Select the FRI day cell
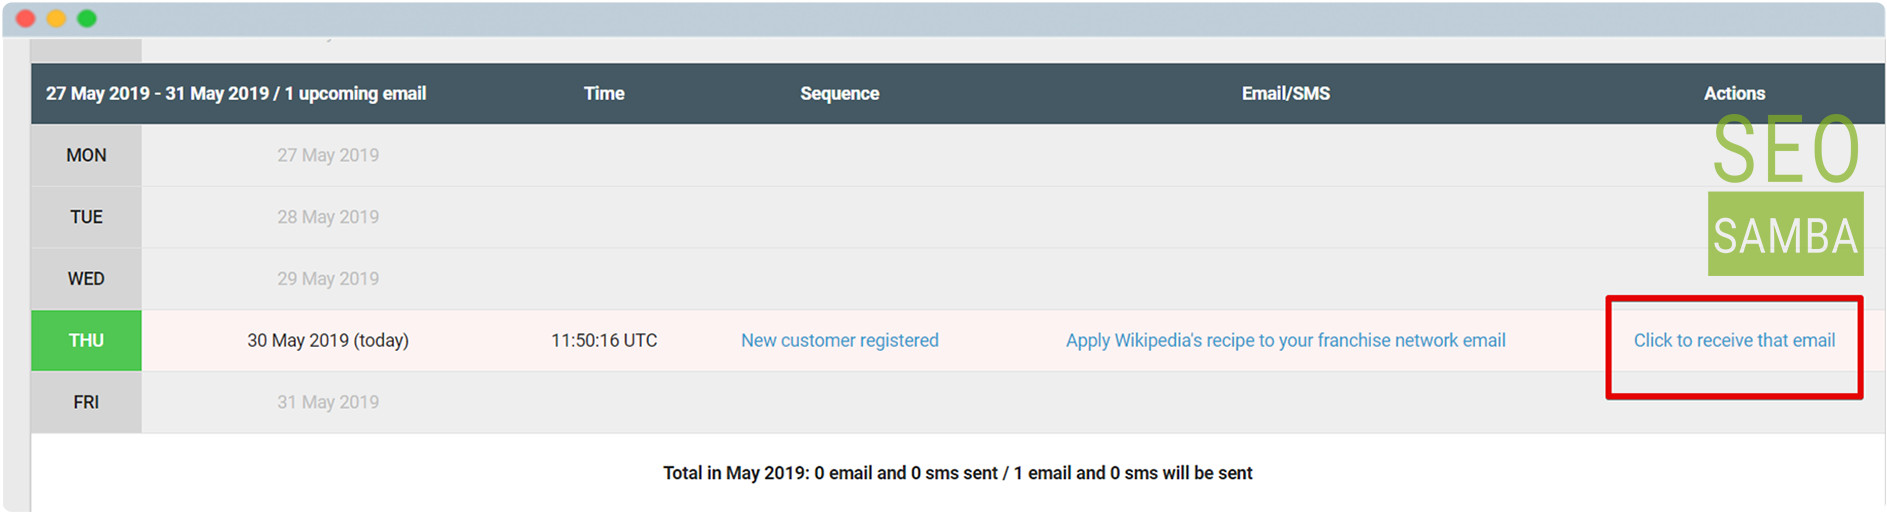This screenshot has height=512, width=1887. 86,402
